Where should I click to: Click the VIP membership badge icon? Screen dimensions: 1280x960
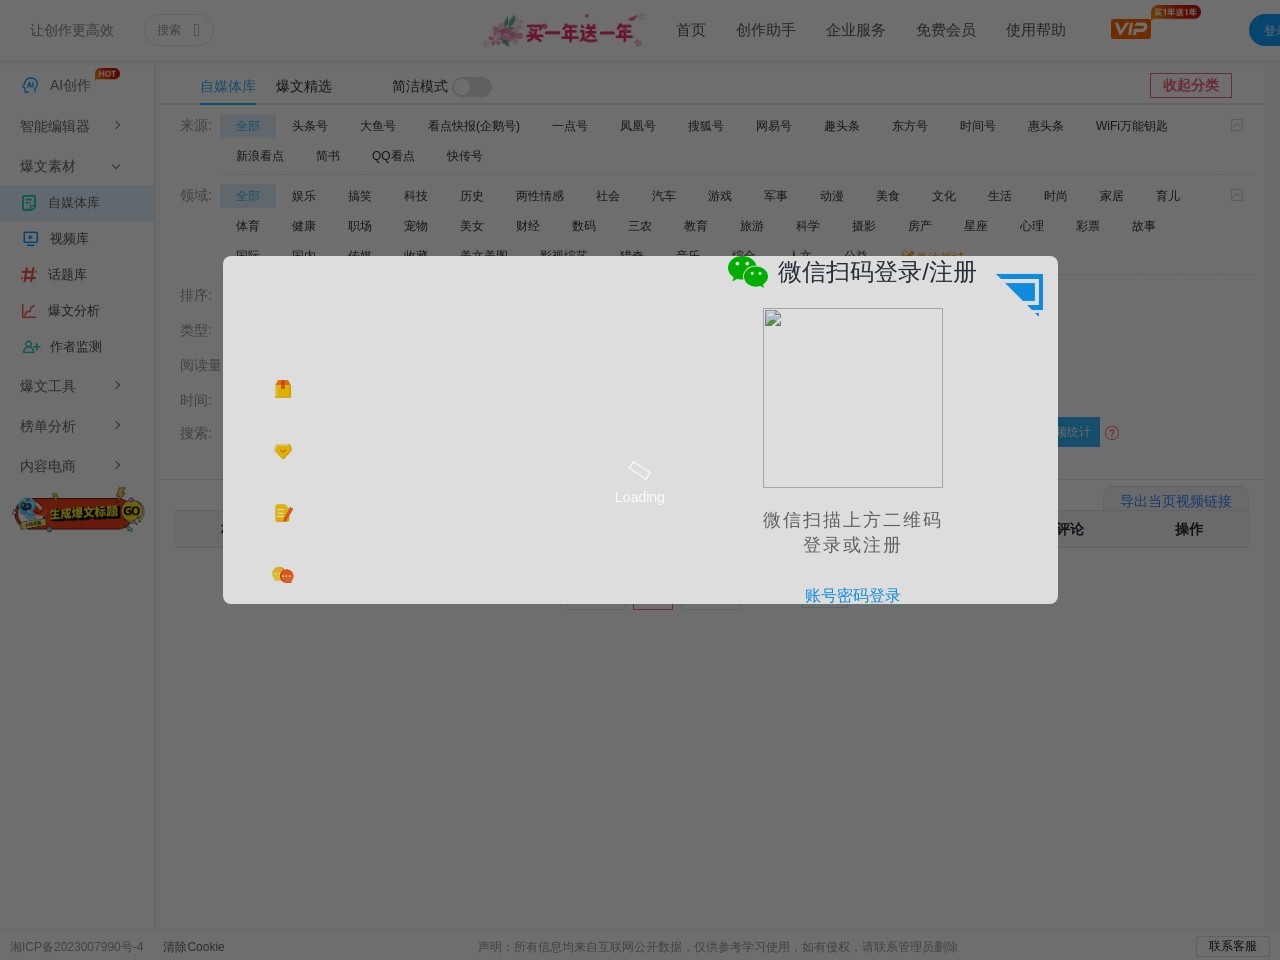(1130, 29)
